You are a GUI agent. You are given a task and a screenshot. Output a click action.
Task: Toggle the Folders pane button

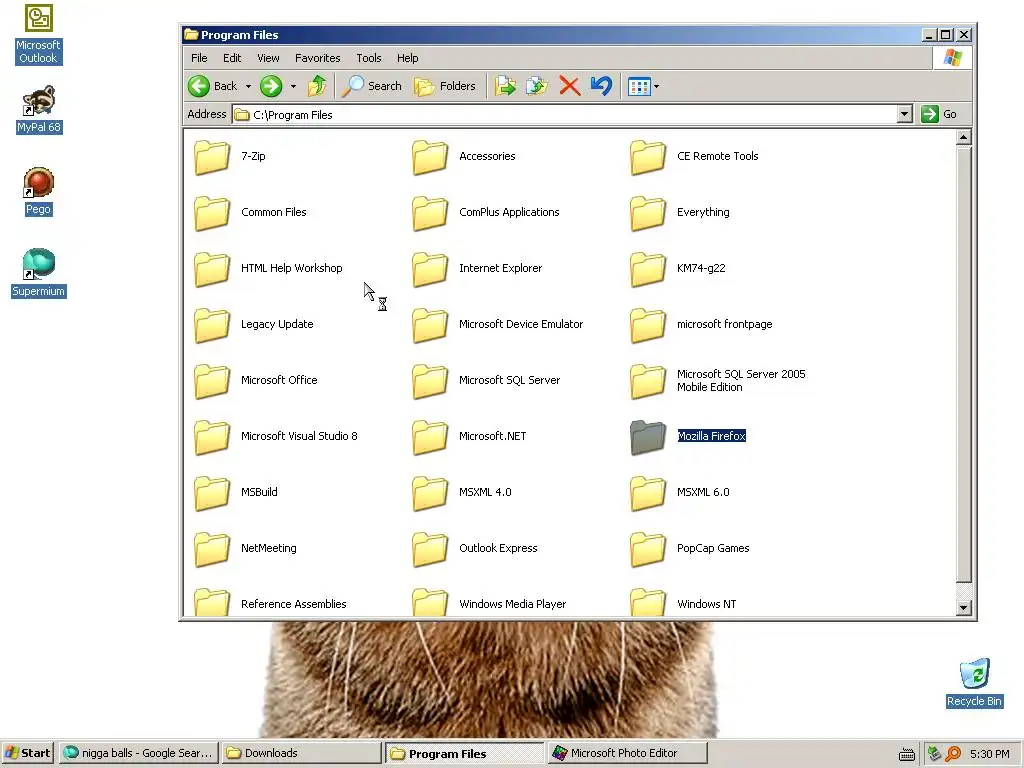coord(445,86)
